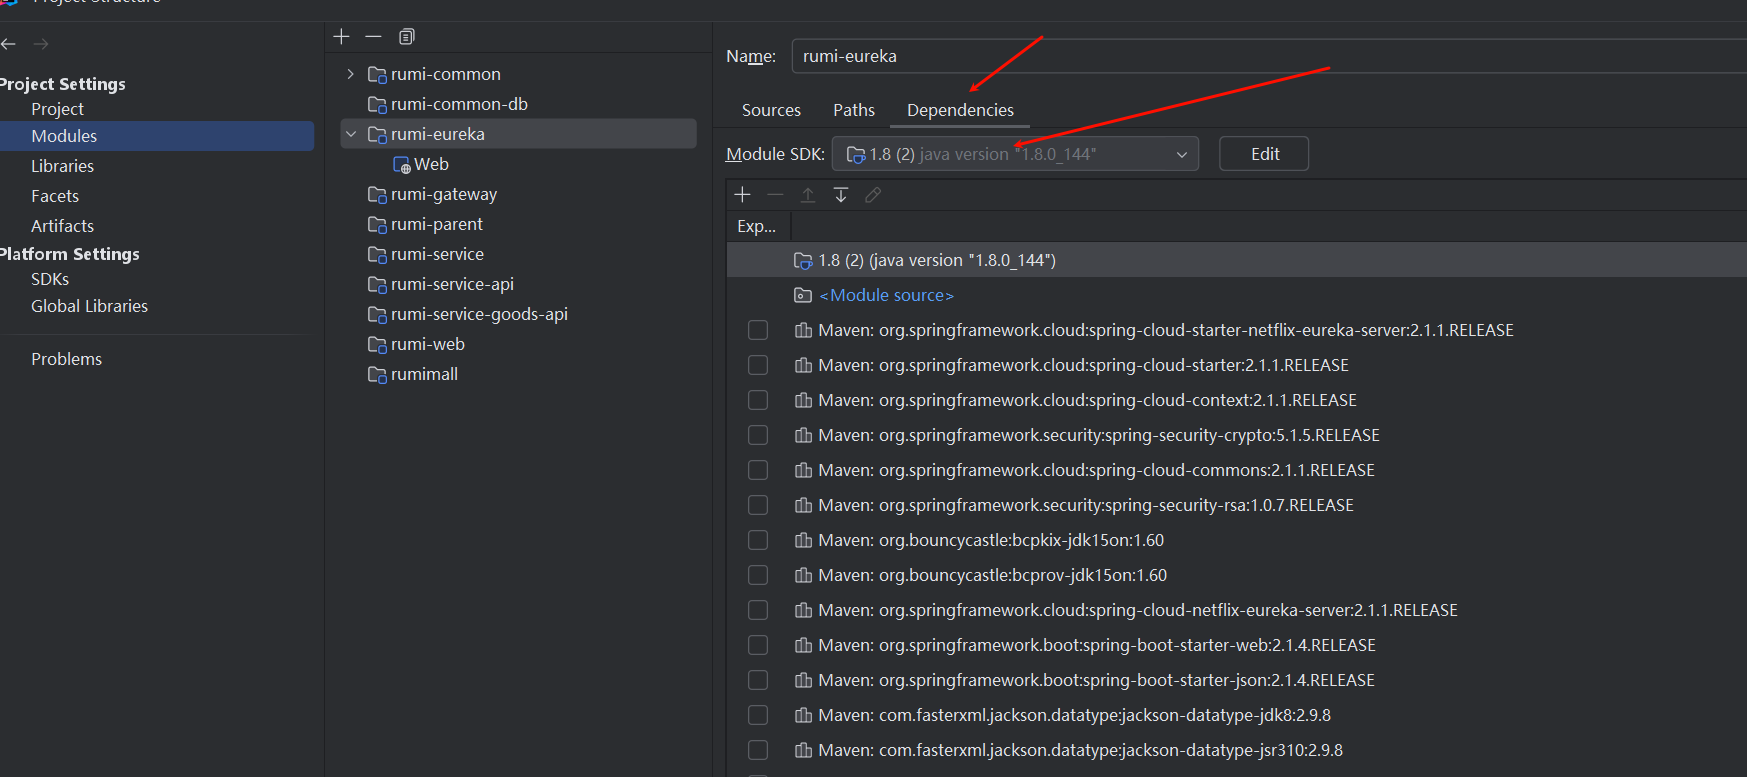The image size is (1747, 777).
Task: Toggle export for spring-cloud-starter-netflix-eureka-server
Action: coord(758,330)
